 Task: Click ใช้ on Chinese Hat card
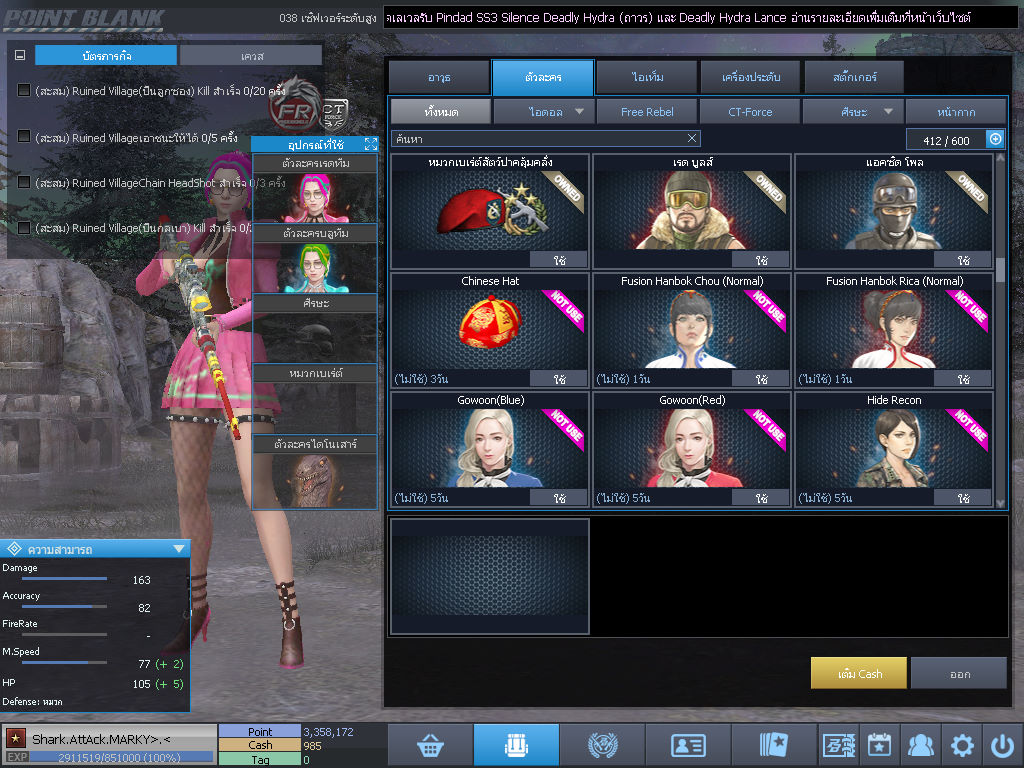coord(559,379)
